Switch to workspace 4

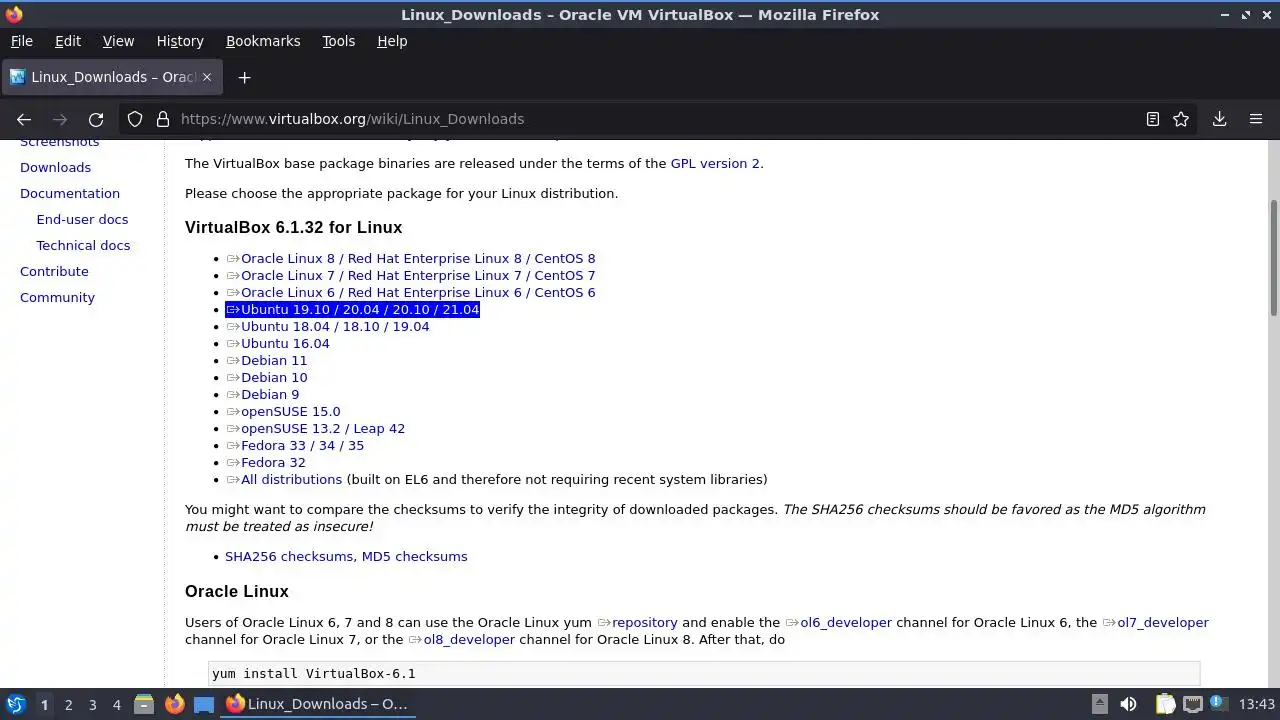click(116, 704)
